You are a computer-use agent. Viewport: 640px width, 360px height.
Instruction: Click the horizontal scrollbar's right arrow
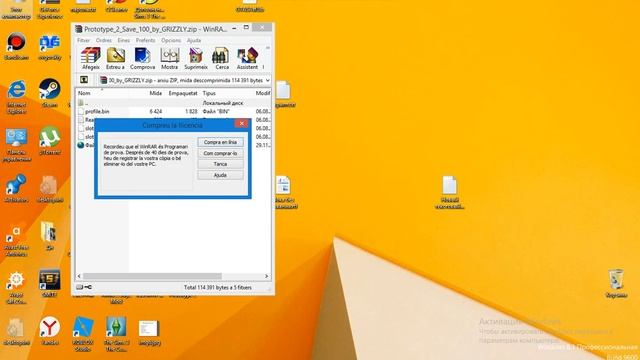267,276
